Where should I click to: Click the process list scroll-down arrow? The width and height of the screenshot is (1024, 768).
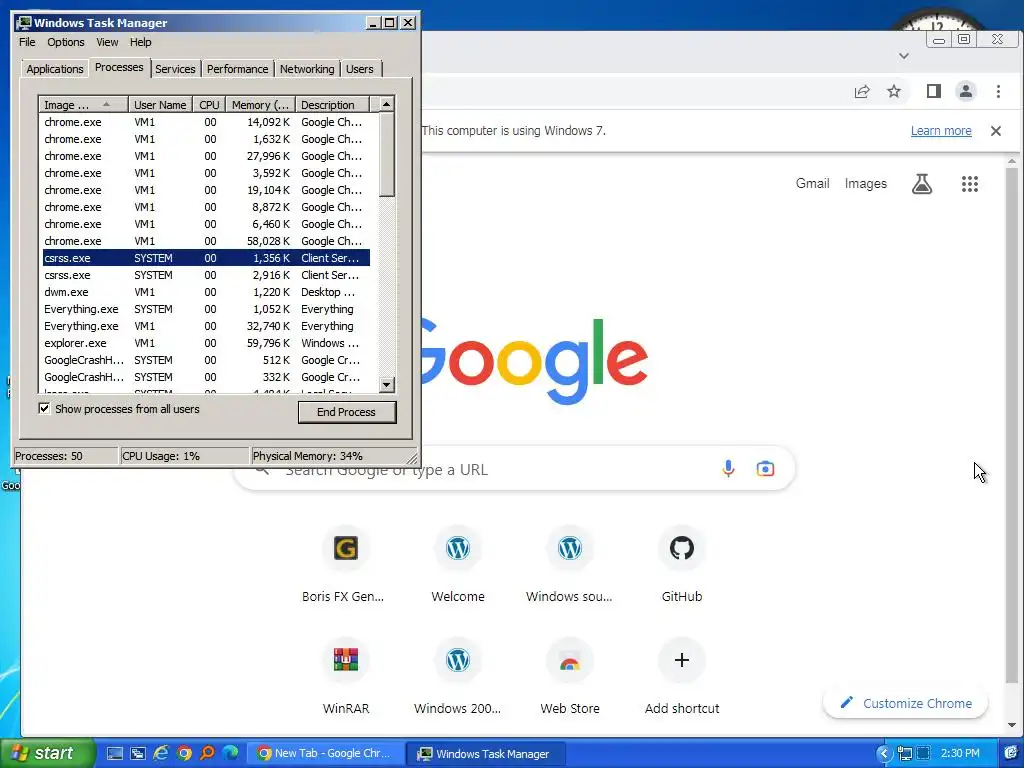tap(387, 385)
